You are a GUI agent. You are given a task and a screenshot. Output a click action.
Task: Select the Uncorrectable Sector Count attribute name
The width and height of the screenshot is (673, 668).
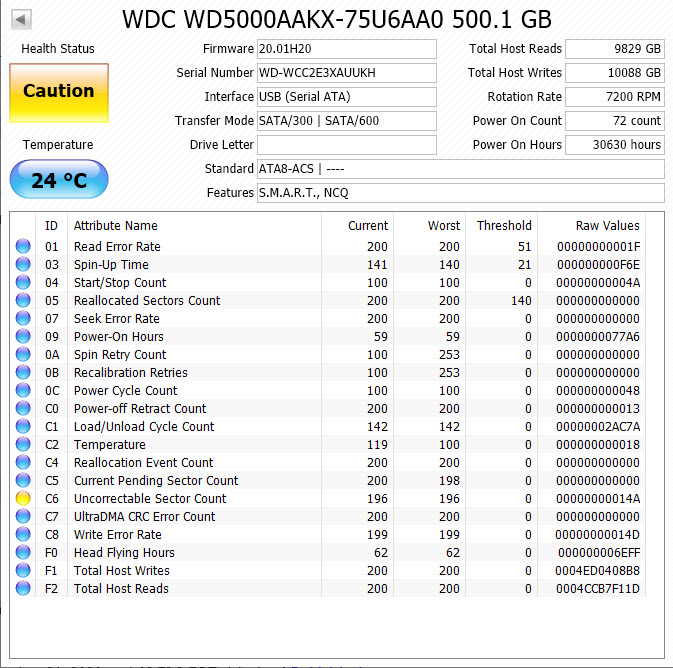(x=150, y=499)
